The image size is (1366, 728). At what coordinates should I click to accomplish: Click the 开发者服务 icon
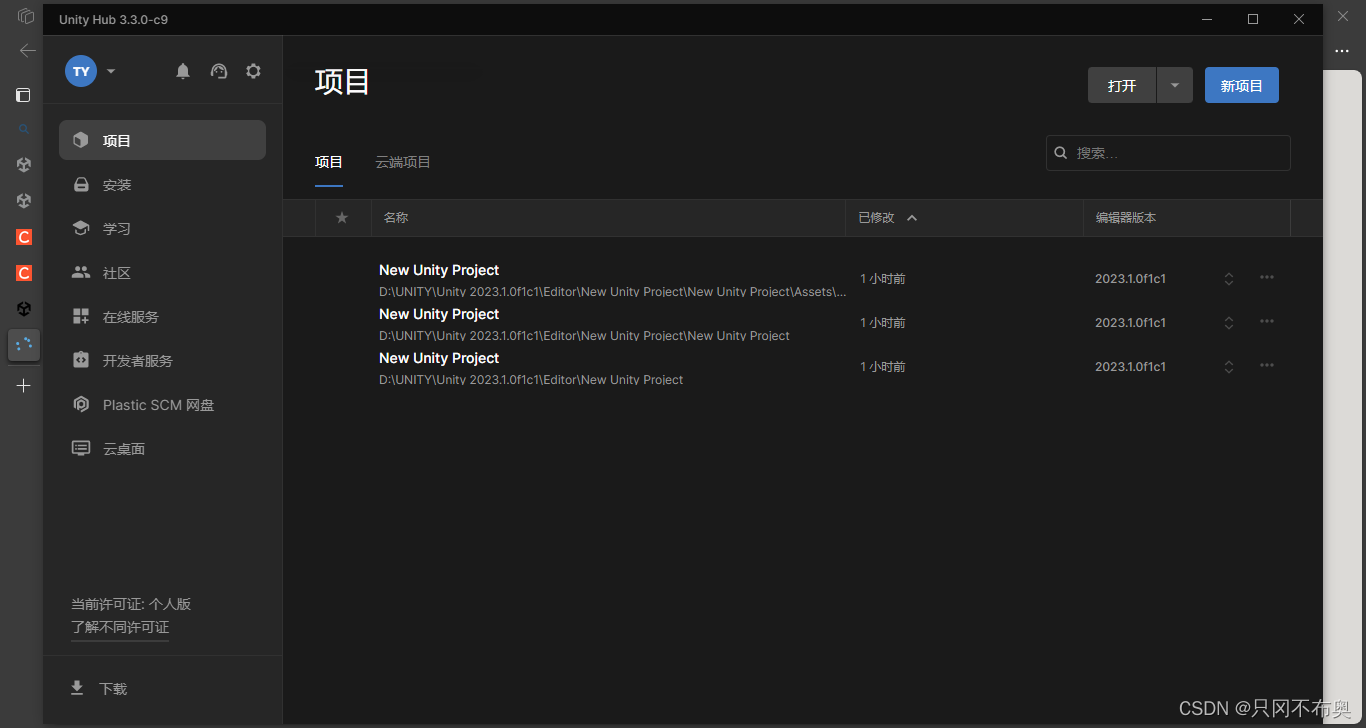[81, 360]
